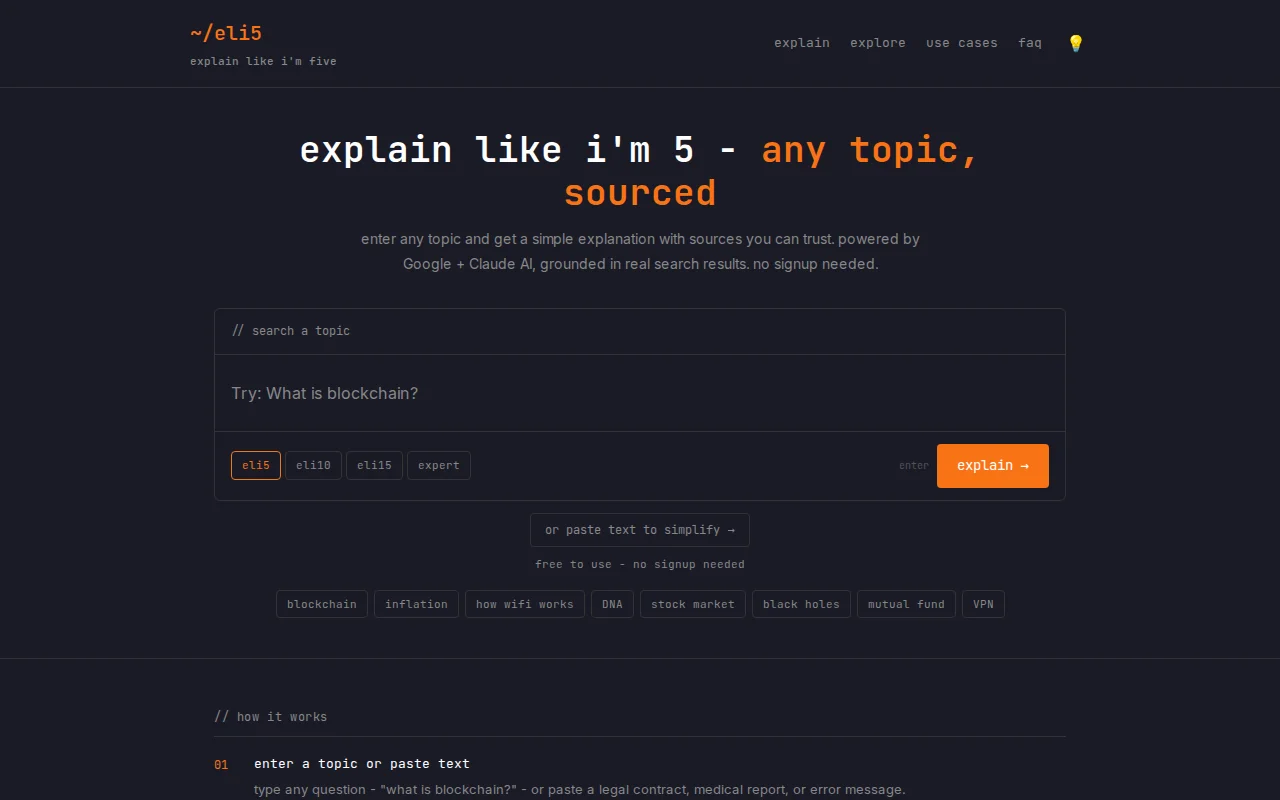
Task: Open the explore nav item
Action: pyautogui.click(x=878, y=43)
